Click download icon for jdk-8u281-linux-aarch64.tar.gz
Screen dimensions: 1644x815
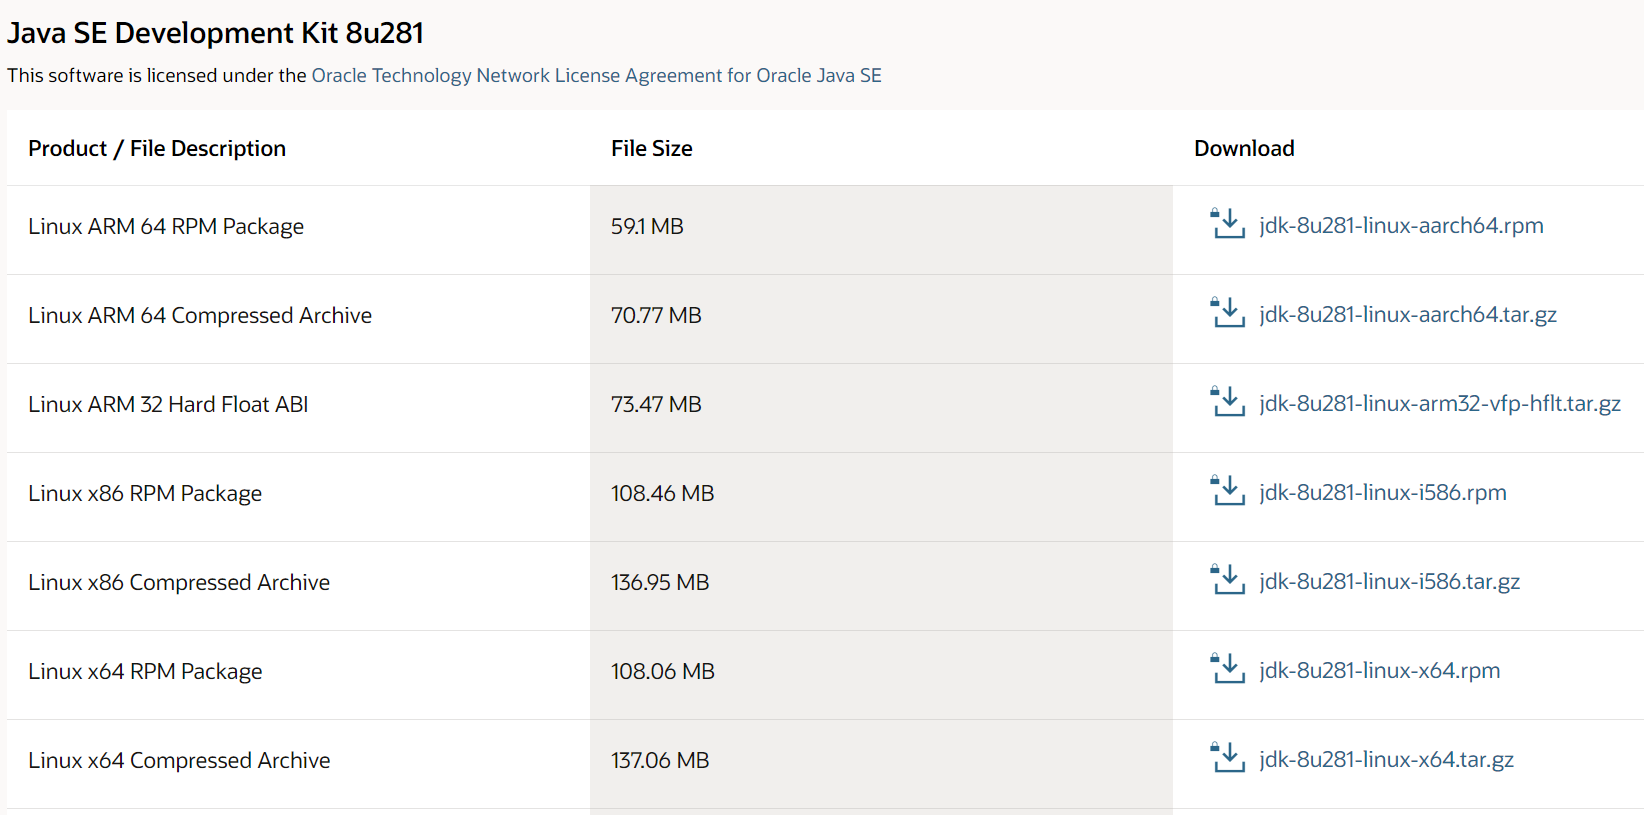tap(1227, 313)
